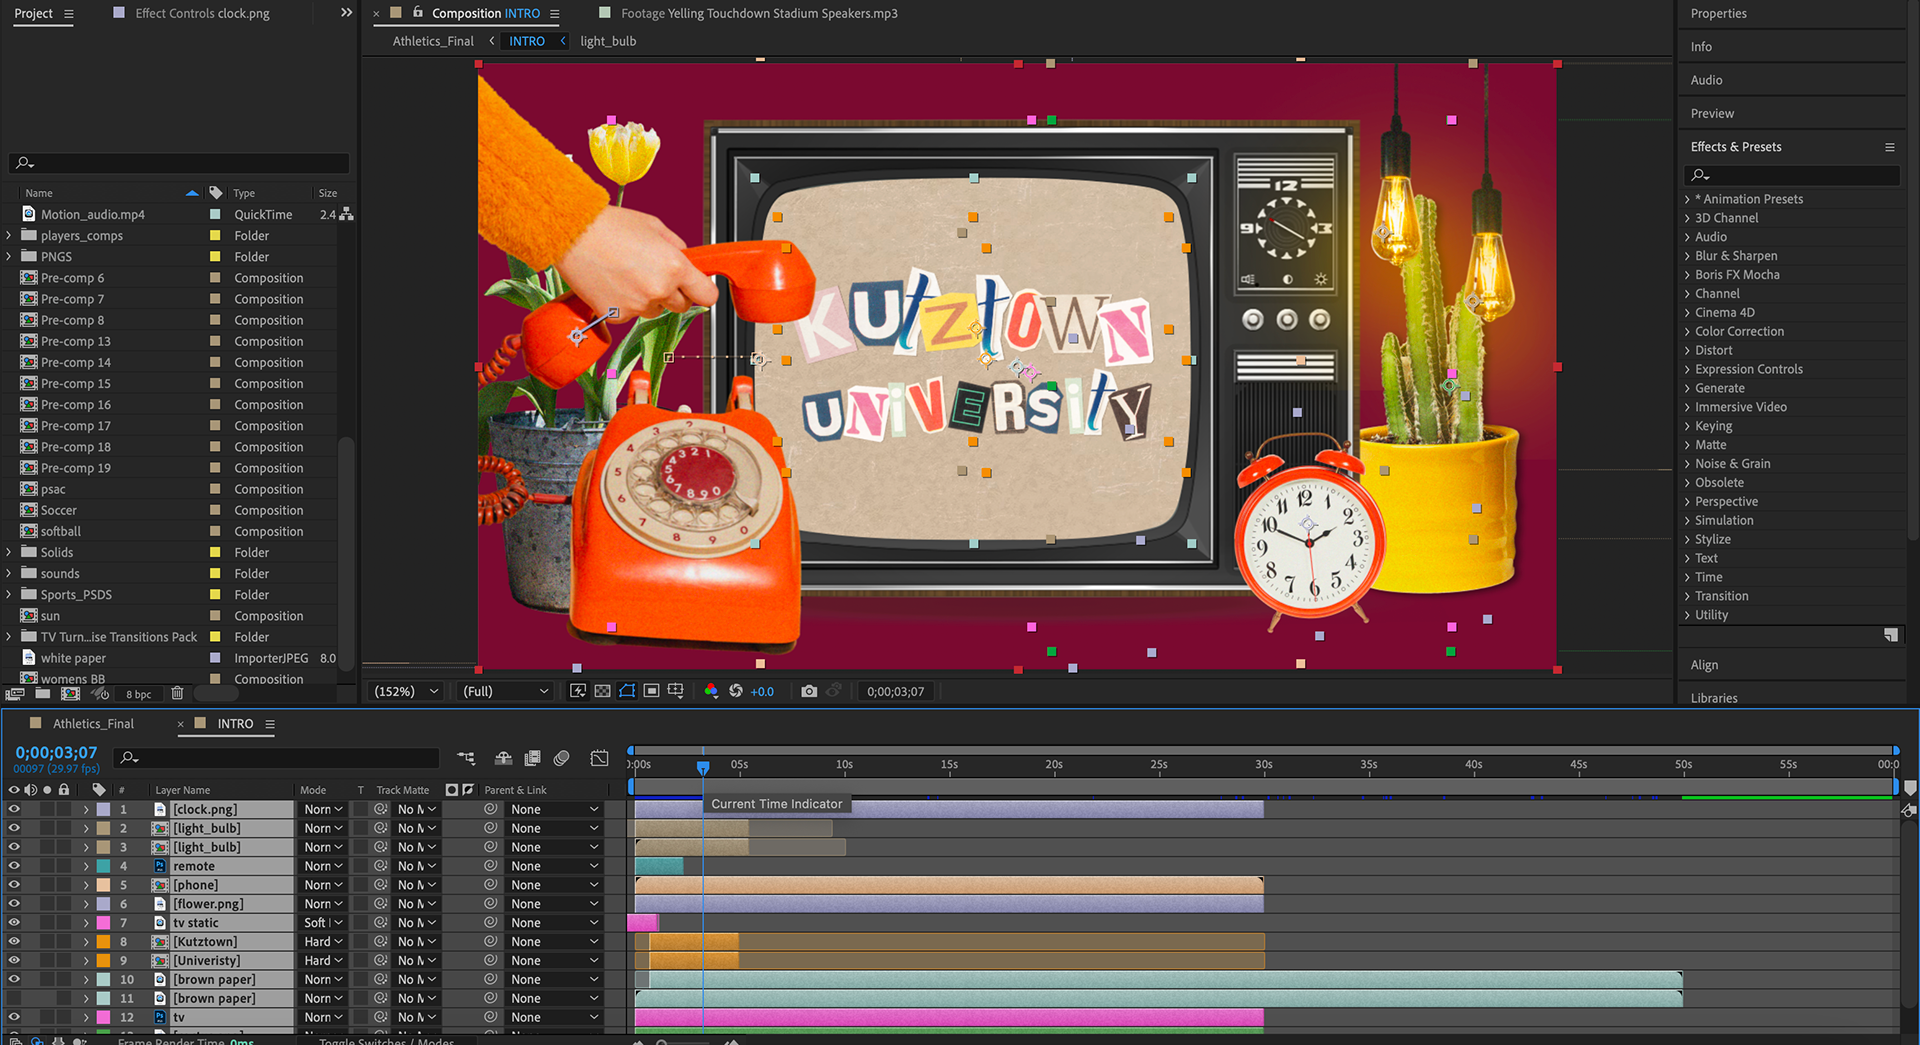Open the Preview panel
Viewport: 1920px width, 1045px height.
pyautogui.click(x=1712, y=114)
